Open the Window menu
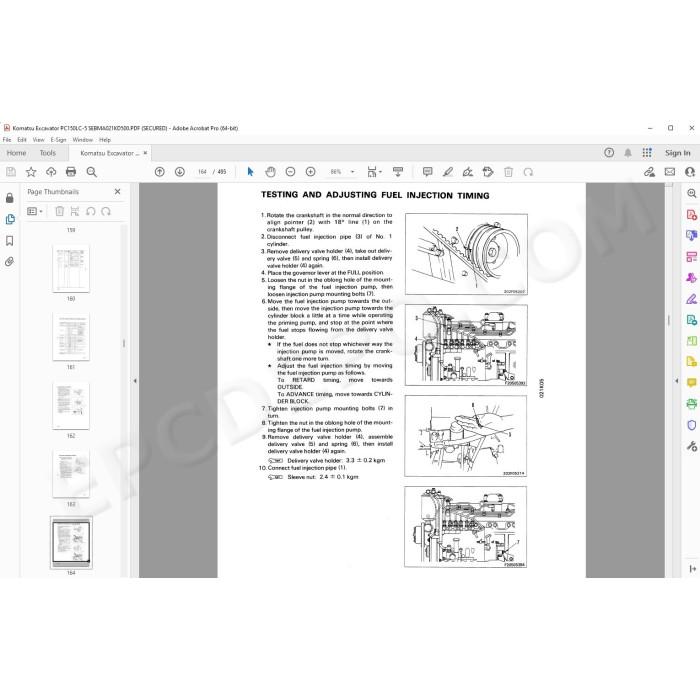This screenshot has width=700, height=700. point(83,140)
